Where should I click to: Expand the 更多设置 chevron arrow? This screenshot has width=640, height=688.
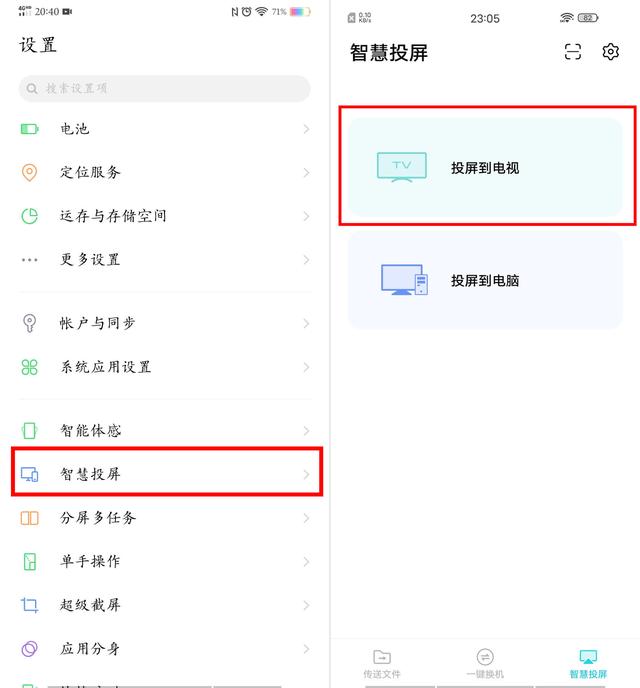[x=306, y=260]
